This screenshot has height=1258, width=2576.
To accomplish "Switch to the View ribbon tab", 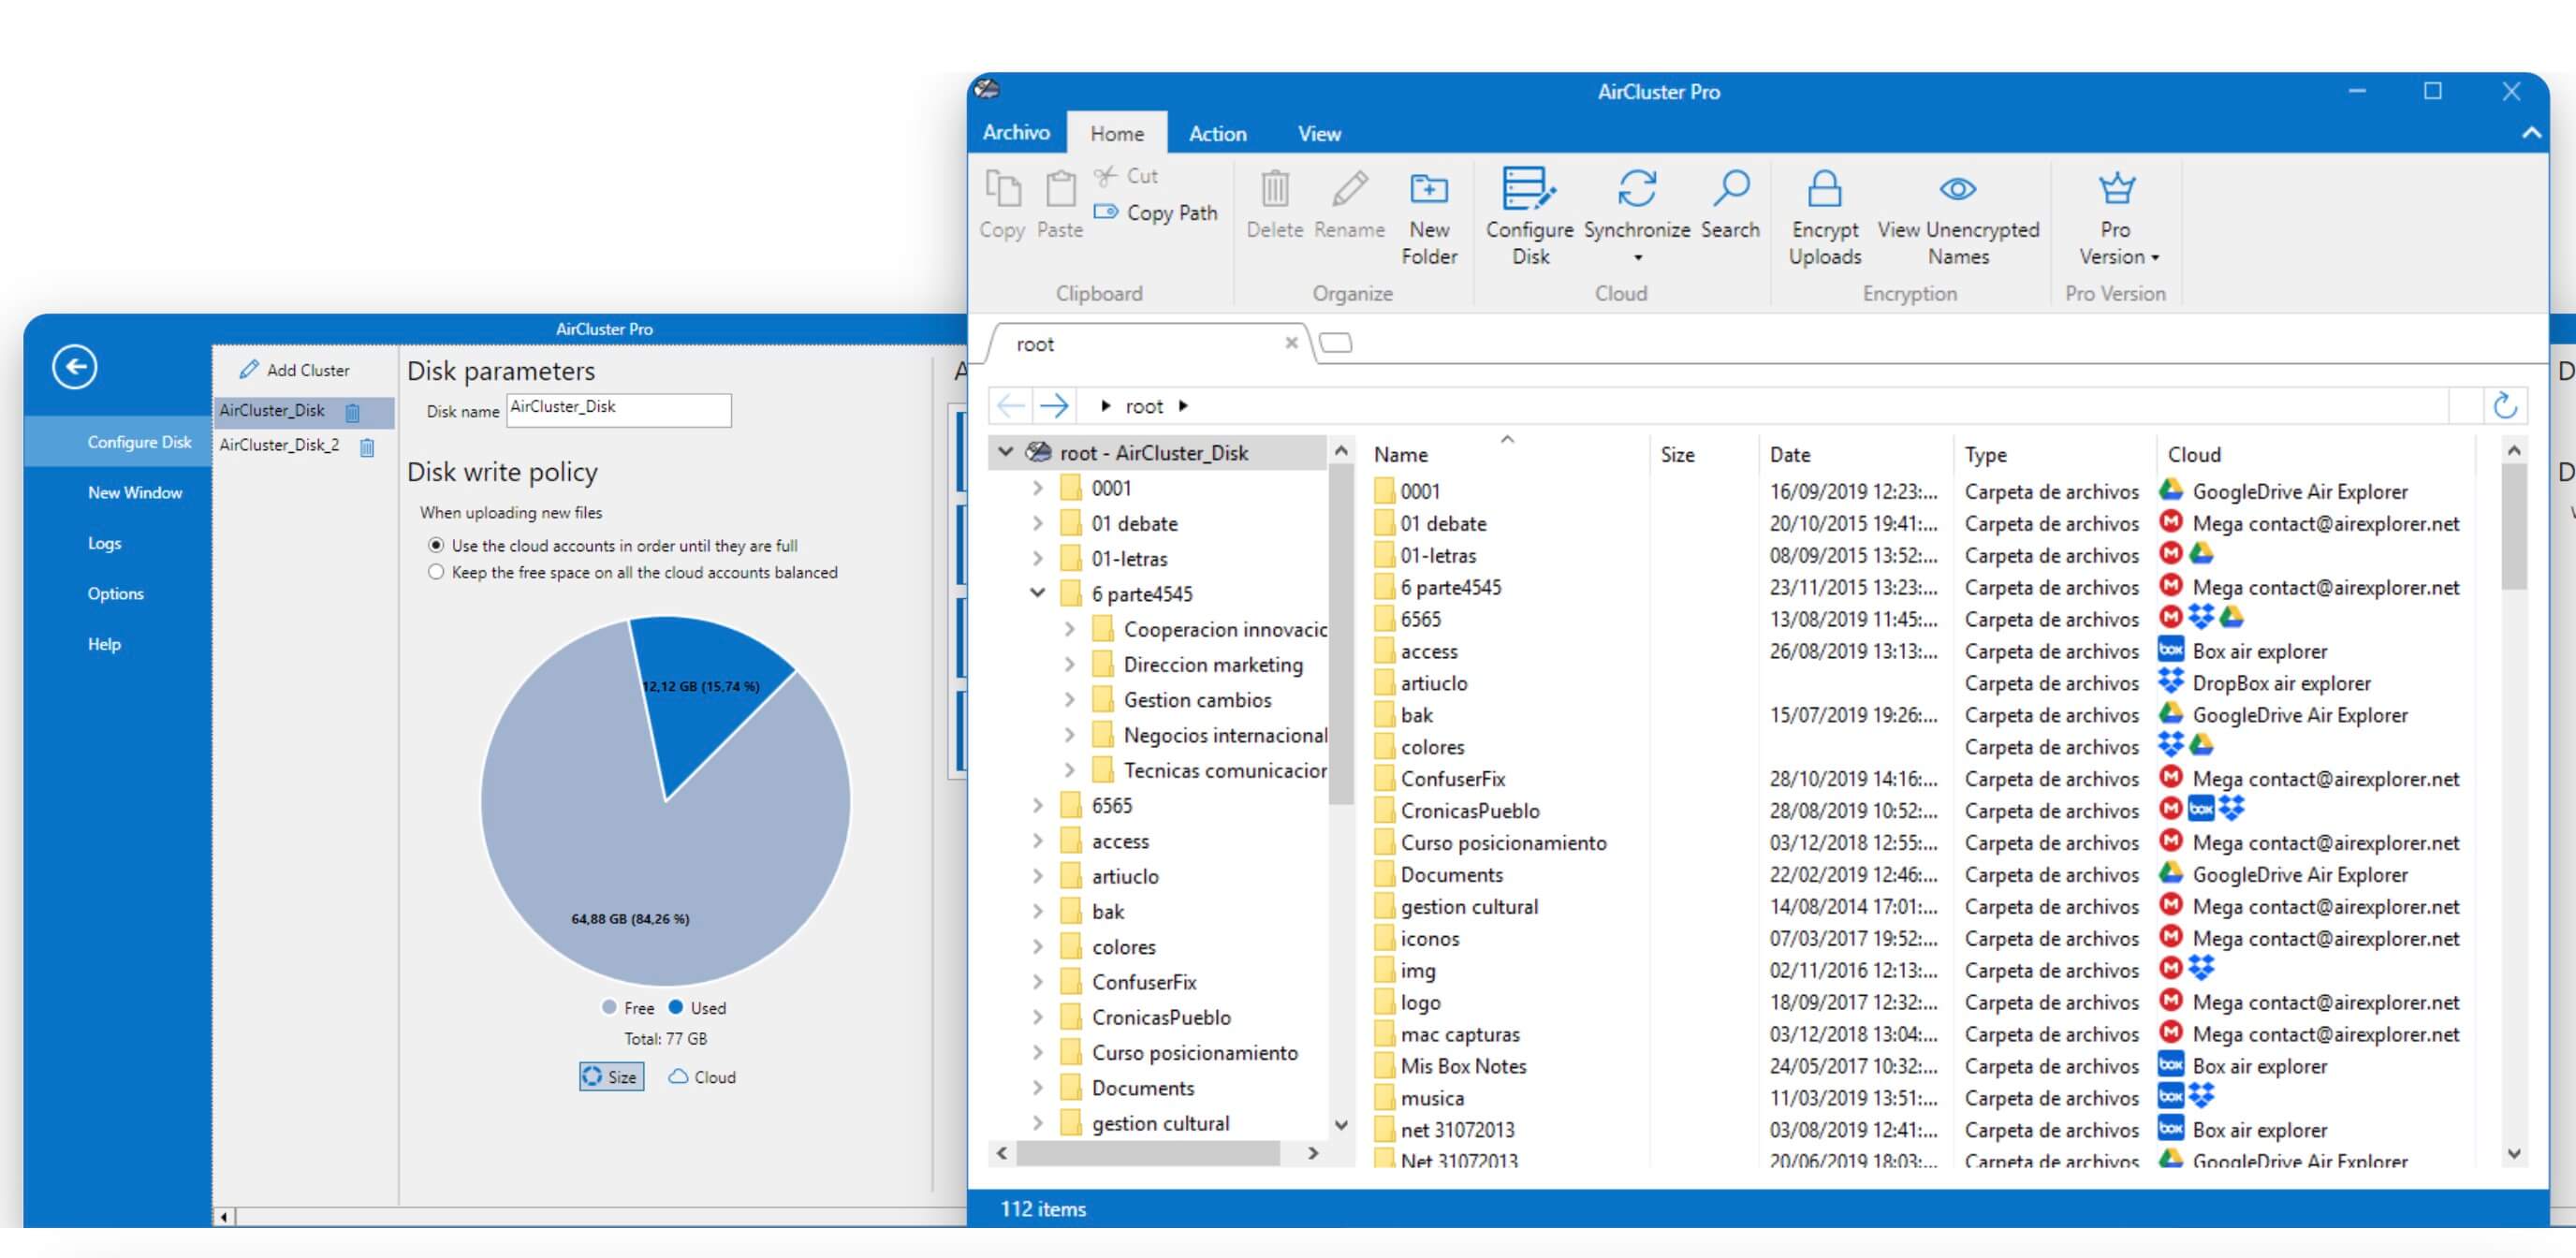I will (1319, 133).
